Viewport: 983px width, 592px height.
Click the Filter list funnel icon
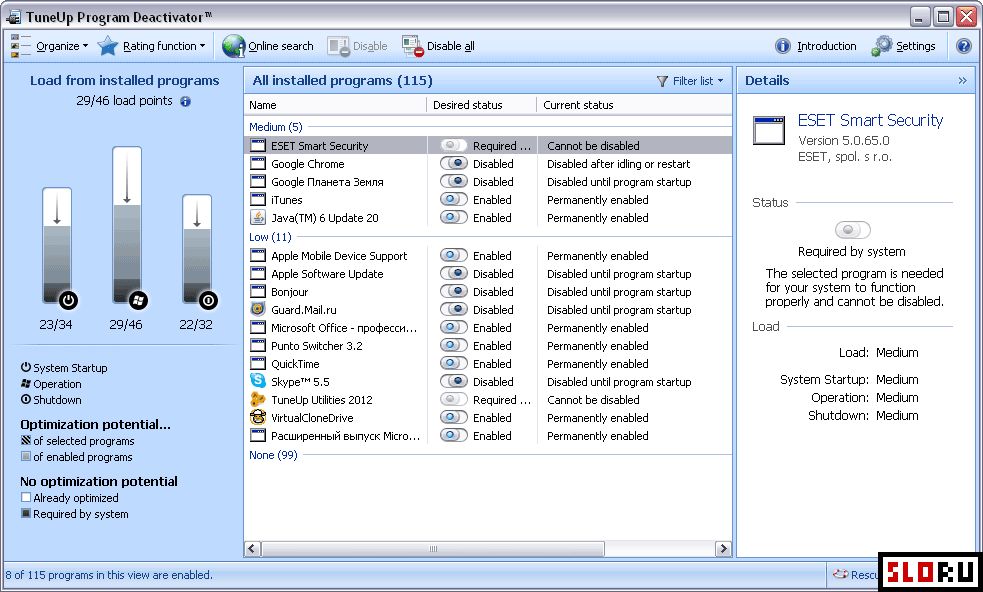pyautogui.click(x=662, y=81)
